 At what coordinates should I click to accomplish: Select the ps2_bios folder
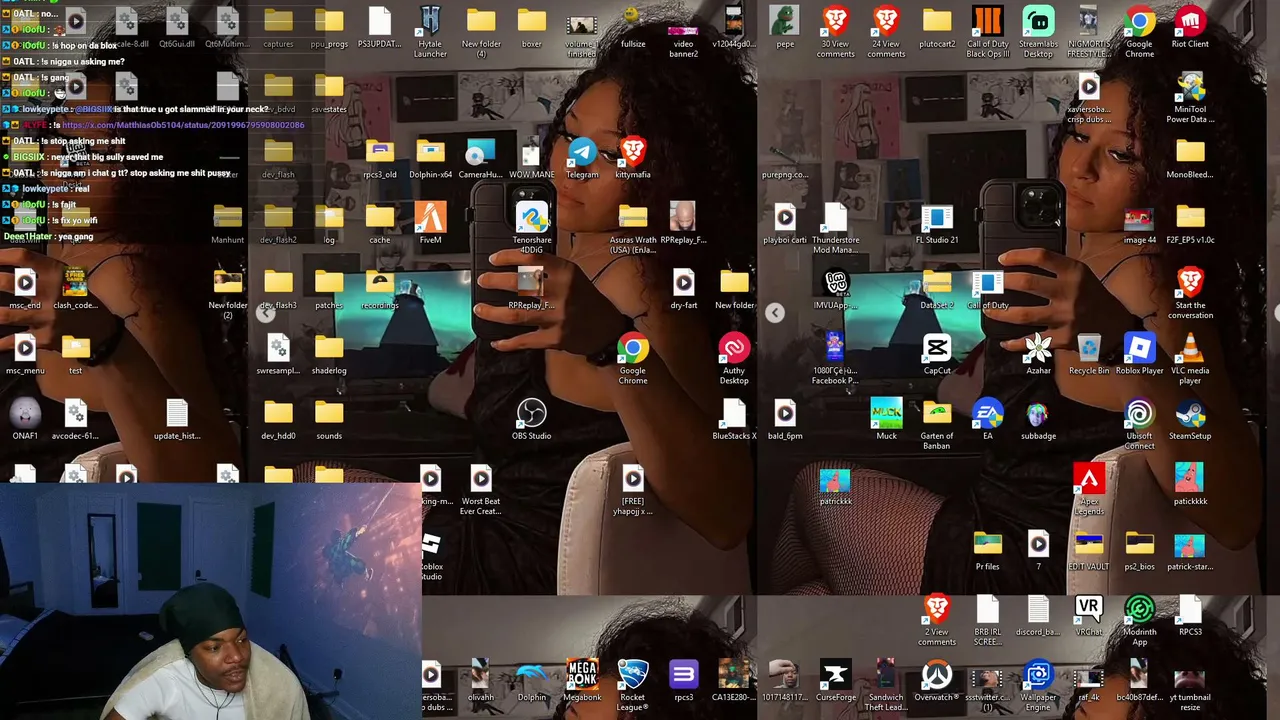click(x=1139, y=550)
